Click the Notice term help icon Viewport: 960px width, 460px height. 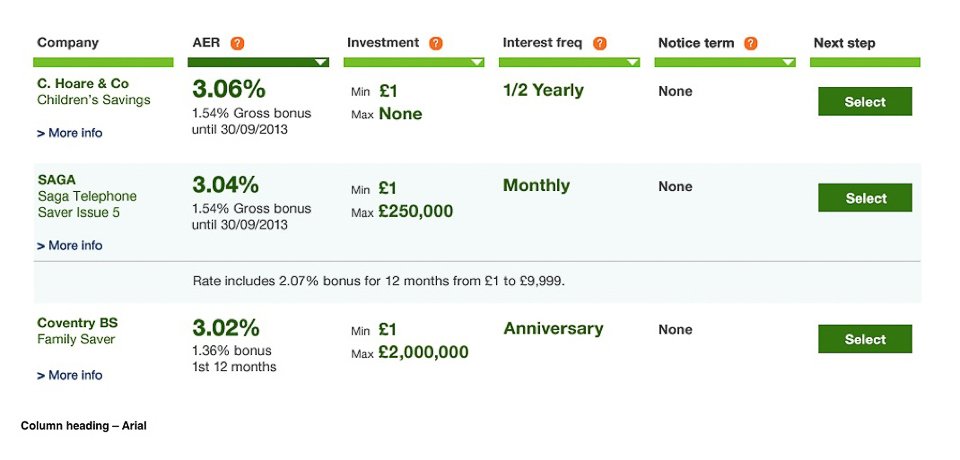click(x=751, y=44)
